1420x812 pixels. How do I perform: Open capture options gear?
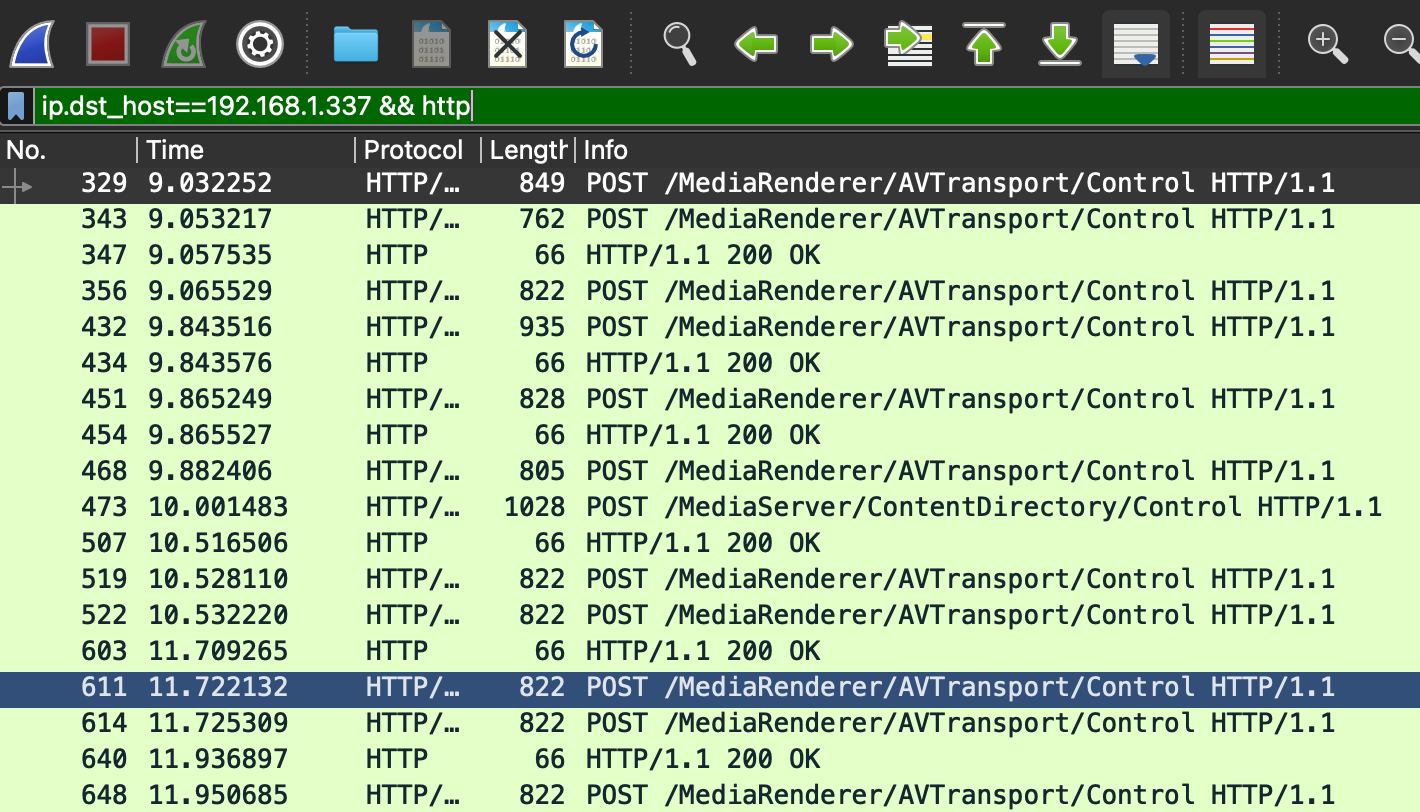pos(260,44)
